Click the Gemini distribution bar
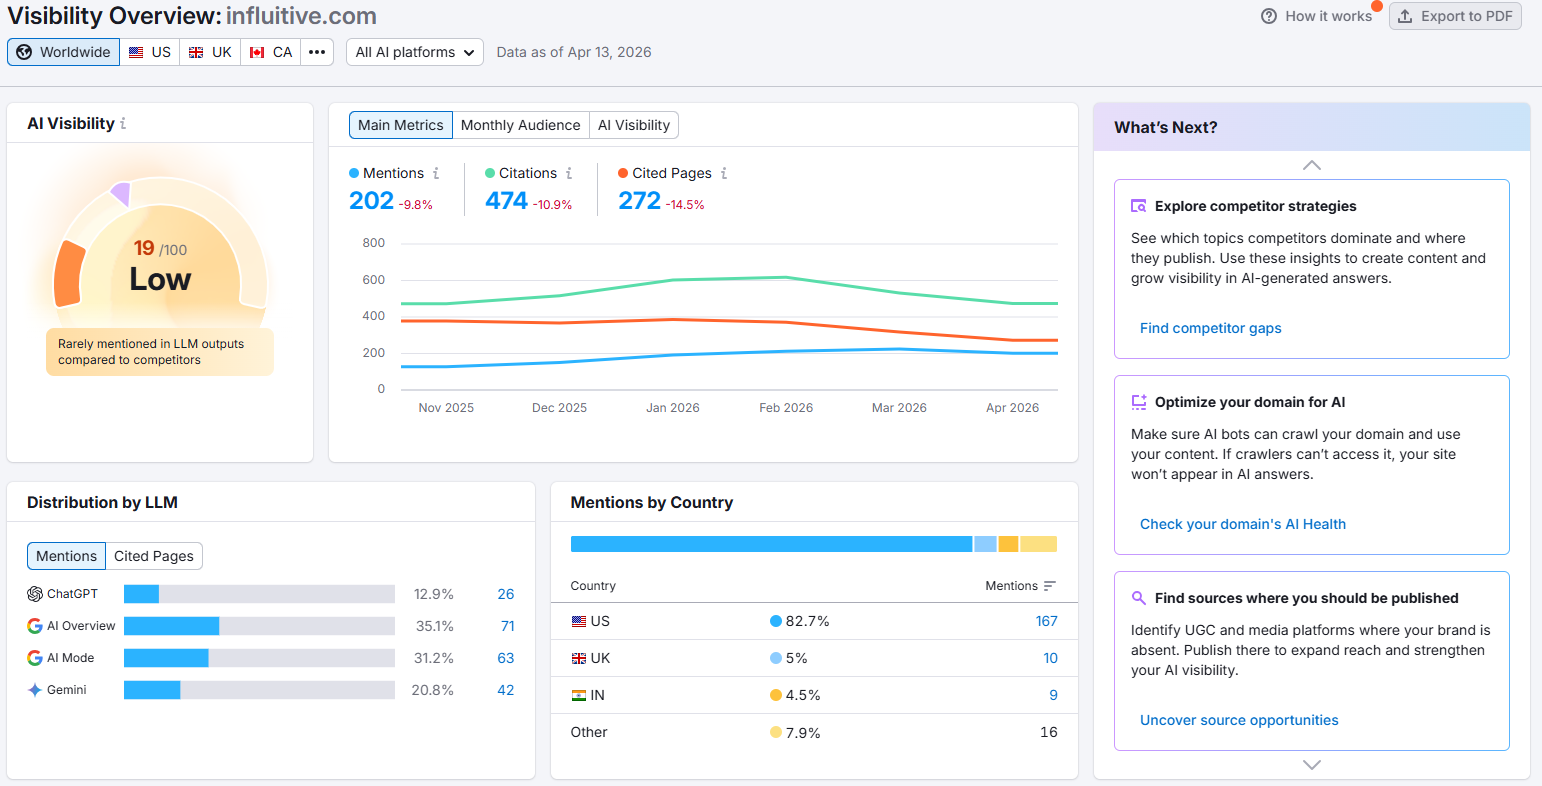This screenshot has height=786, width=1542. (x=259, y=690)
